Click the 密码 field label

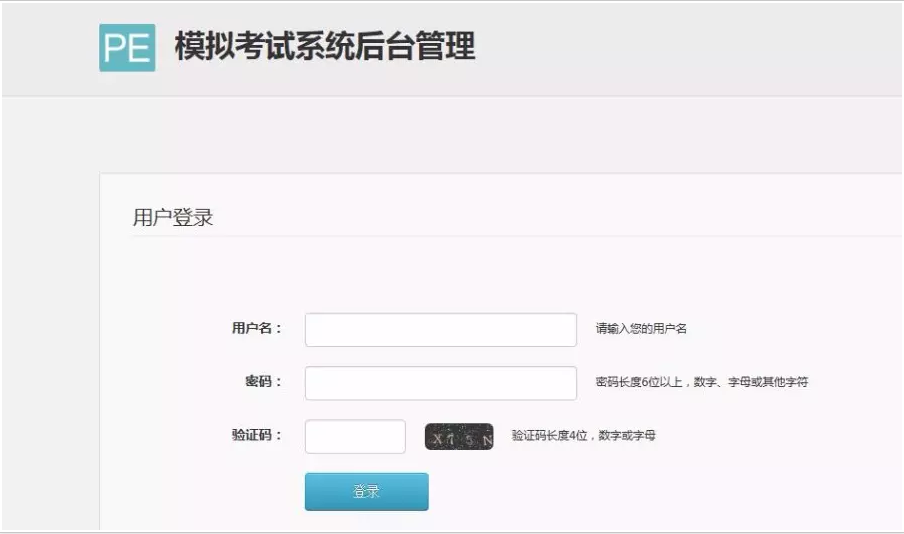[x=263, y=382]
